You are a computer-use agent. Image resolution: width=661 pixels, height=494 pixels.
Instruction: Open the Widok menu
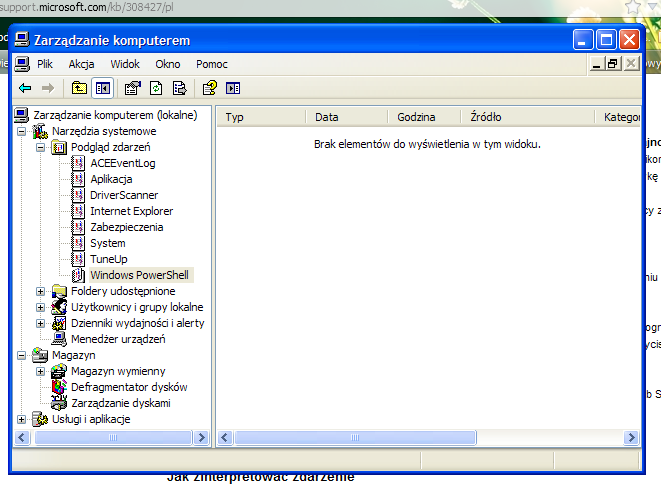(125, 64)
